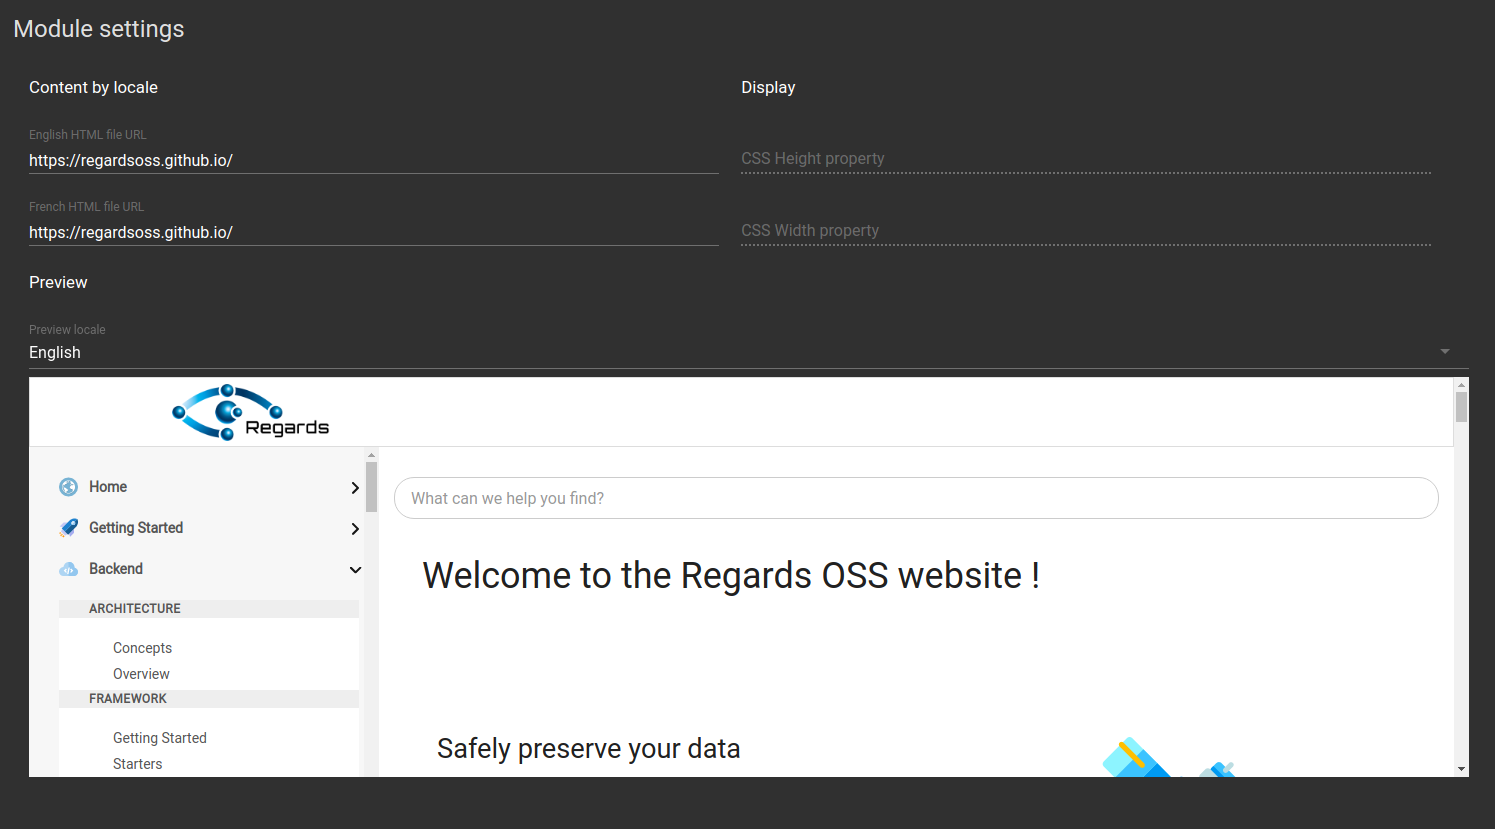Image resolution: width=1495 pixels, height=829 pixels.
Task: Expand the Home menu chevron
Action: click(355, 488)
